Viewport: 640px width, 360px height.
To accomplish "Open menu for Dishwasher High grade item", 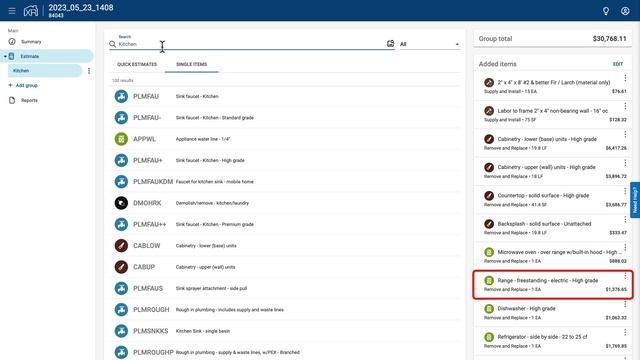I will click(x=625, y=304).
